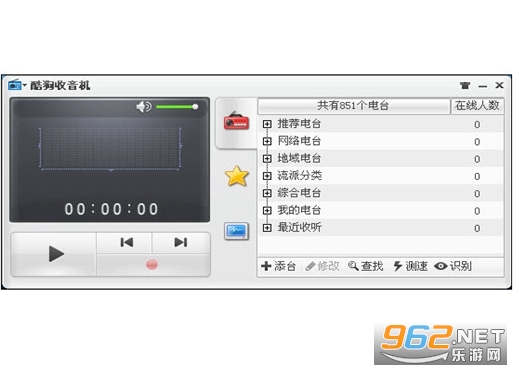Select the 网络电台 row label
Screen dimensions: 513x371
click(299, 141)
